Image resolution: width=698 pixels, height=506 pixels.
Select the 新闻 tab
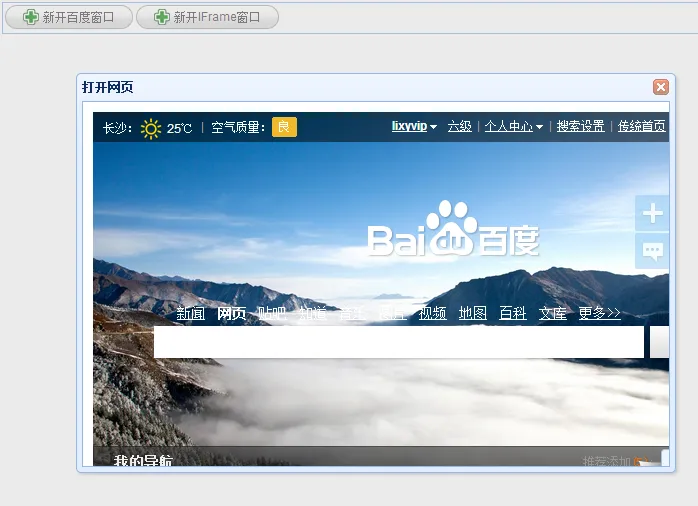pos(191,313)
